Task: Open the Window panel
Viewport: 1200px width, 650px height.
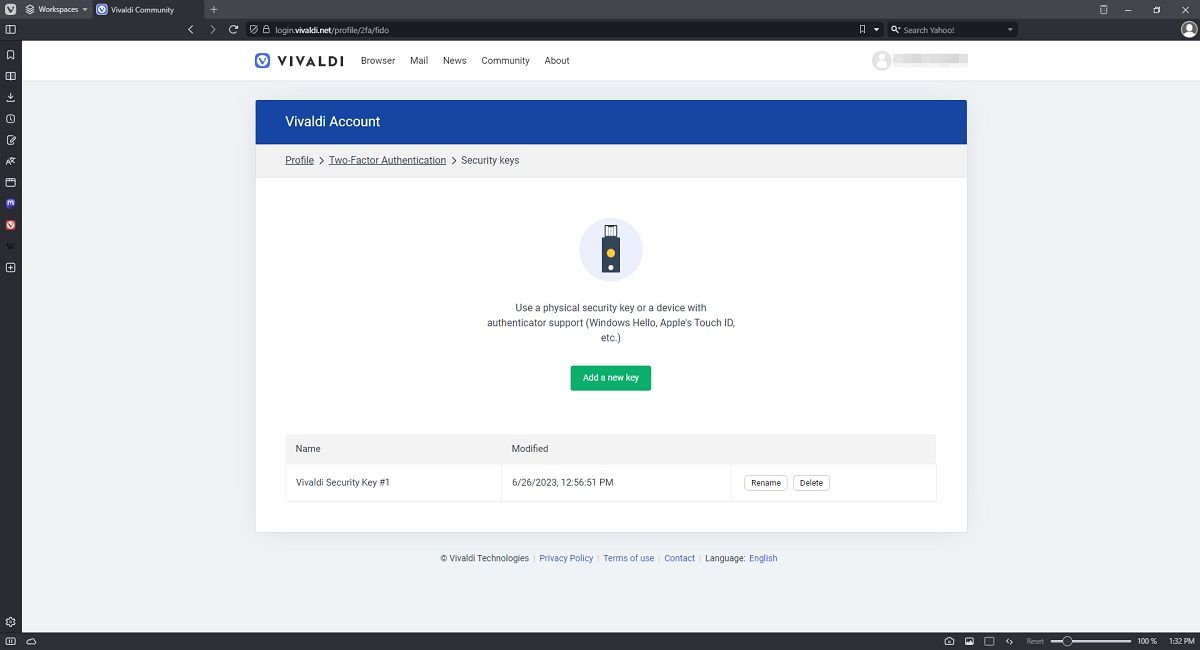Action: point(10,182)
